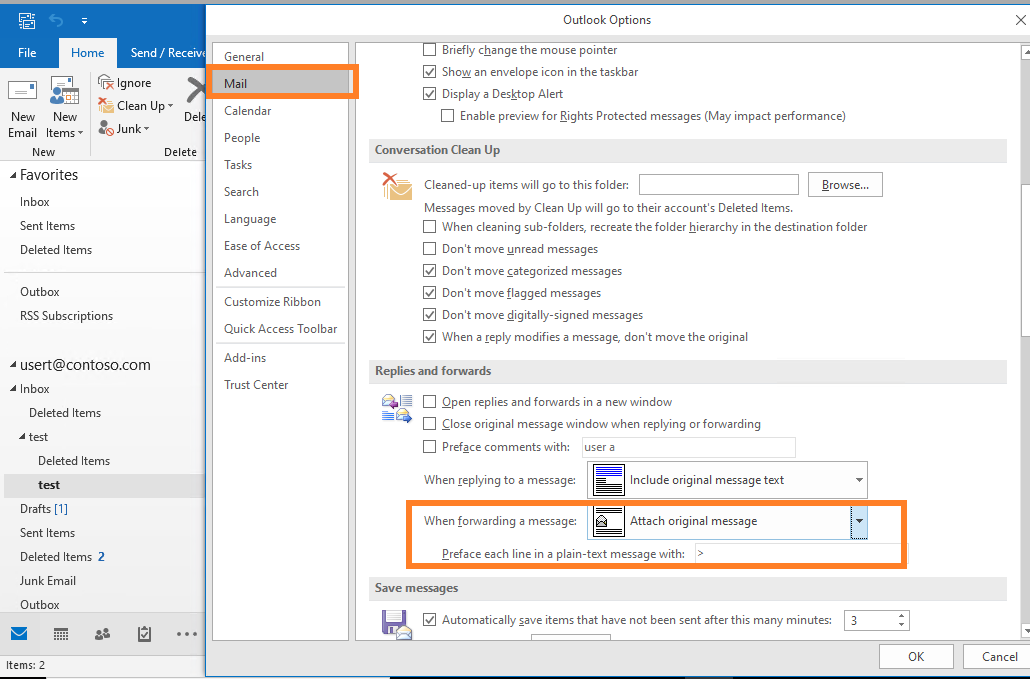Image resolution: width=1030 pixels, height=679 pixels.
Task: Click the Undo icon in title bar
Action: [56, 21]
